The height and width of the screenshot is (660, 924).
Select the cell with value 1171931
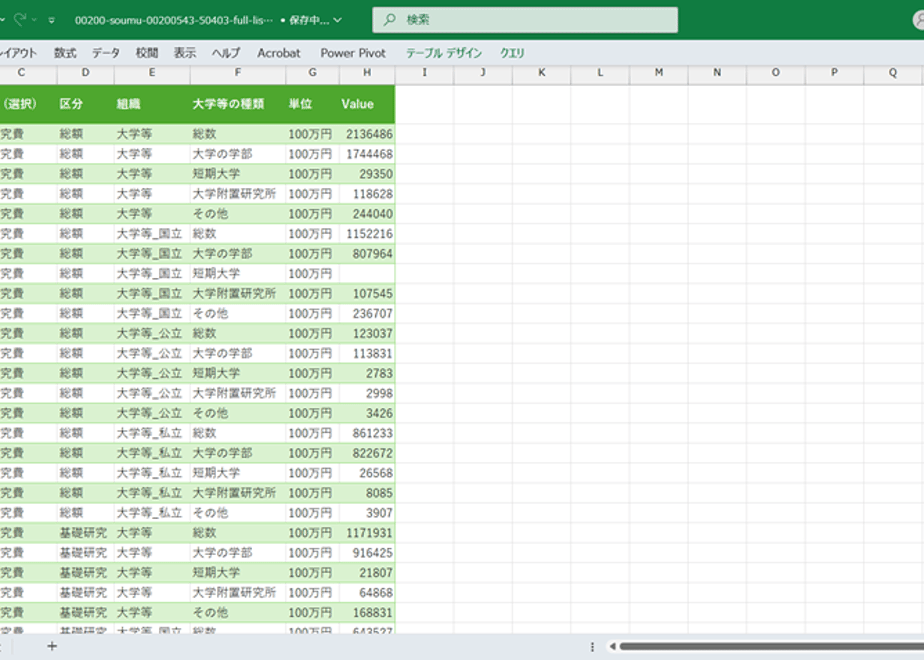[x=367, y=533]
